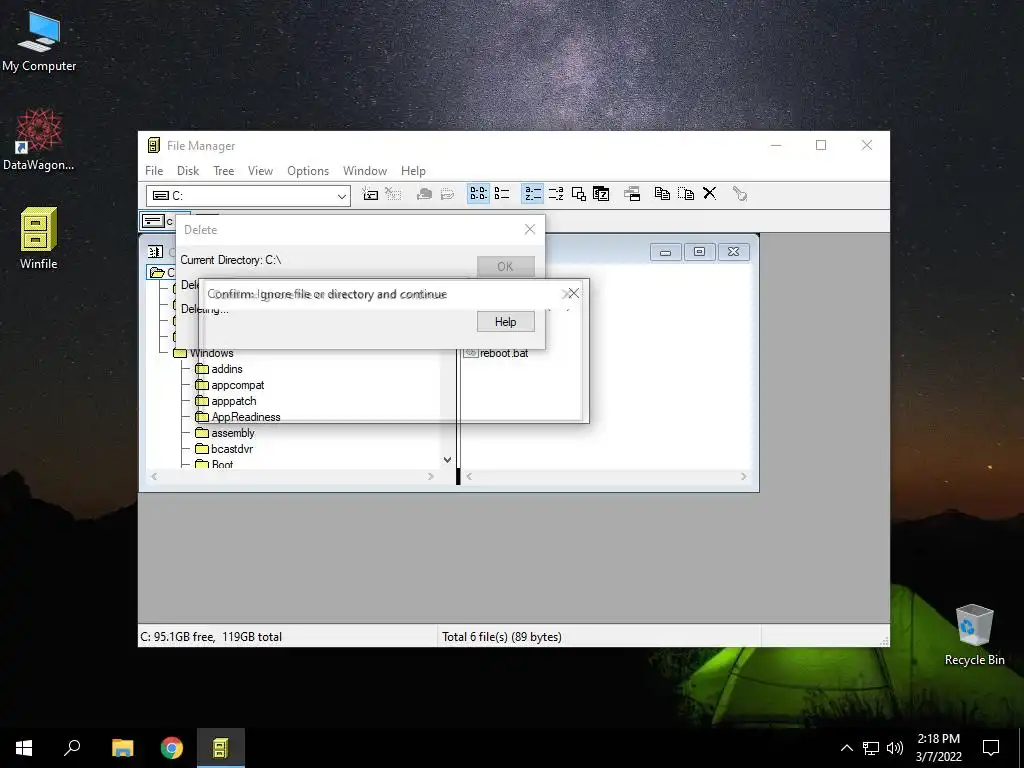The height and width of the screenshot is (768, 1024).
Task: Click Winfile taskbar button
Action: click(x=221, y=748)
